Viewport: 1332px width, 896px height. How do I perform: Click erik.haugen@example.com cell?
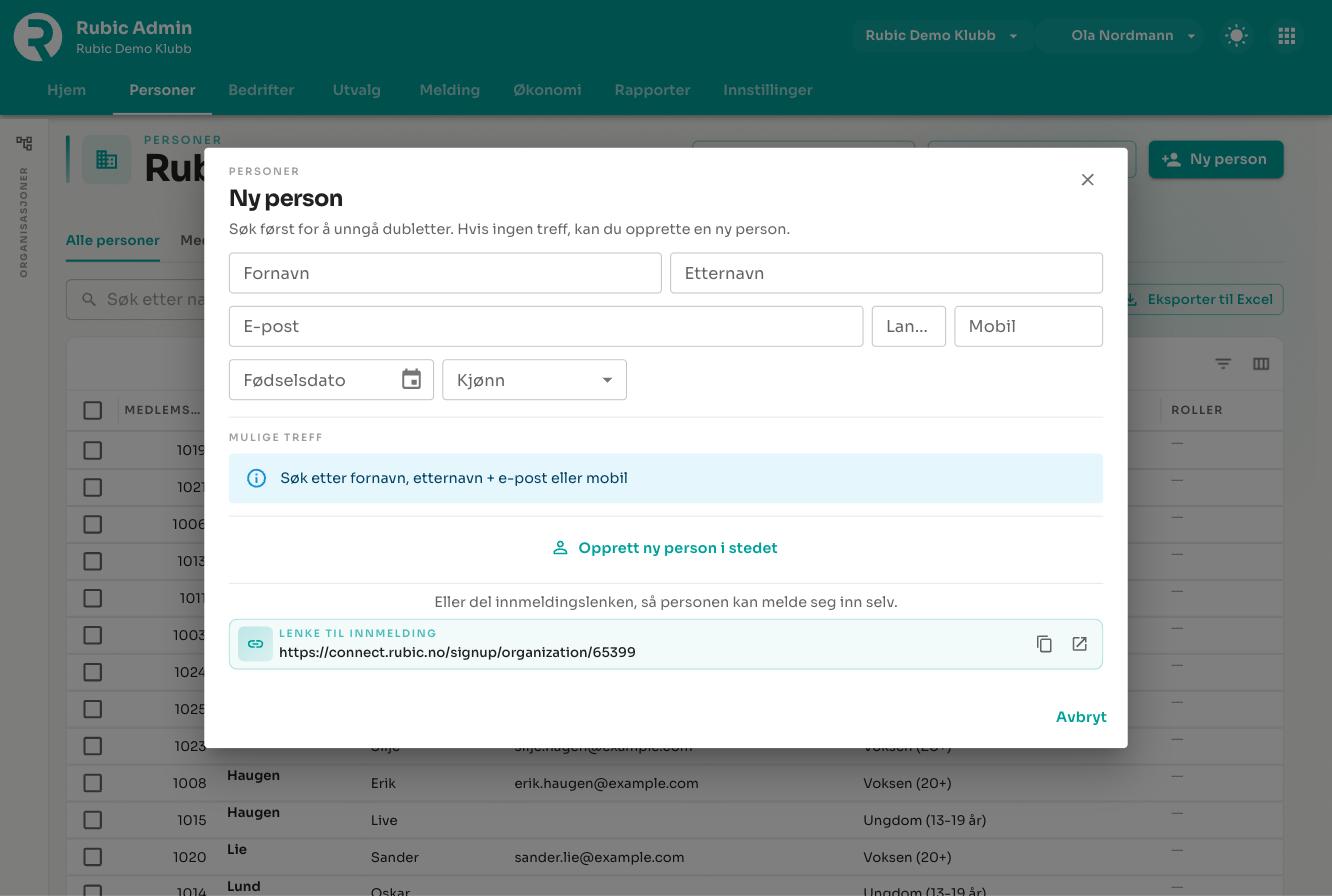(607, 783)
